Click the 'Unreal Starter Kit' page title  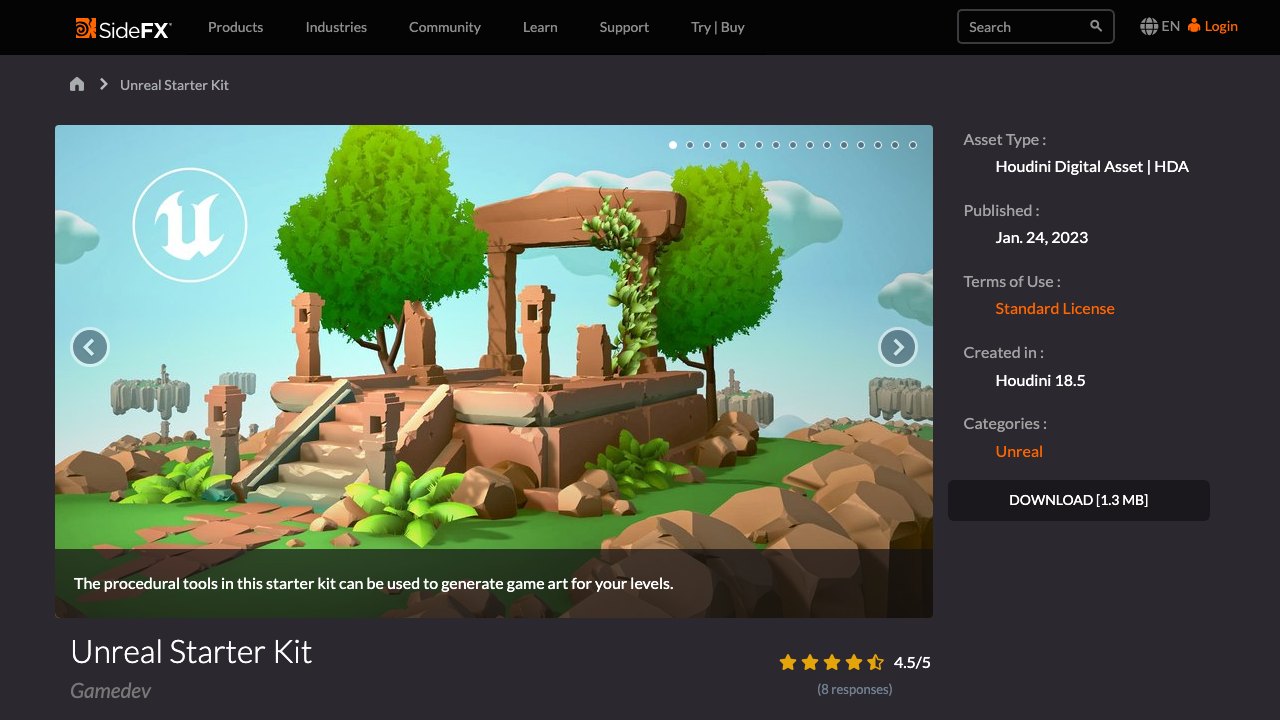tap(191, 652)
